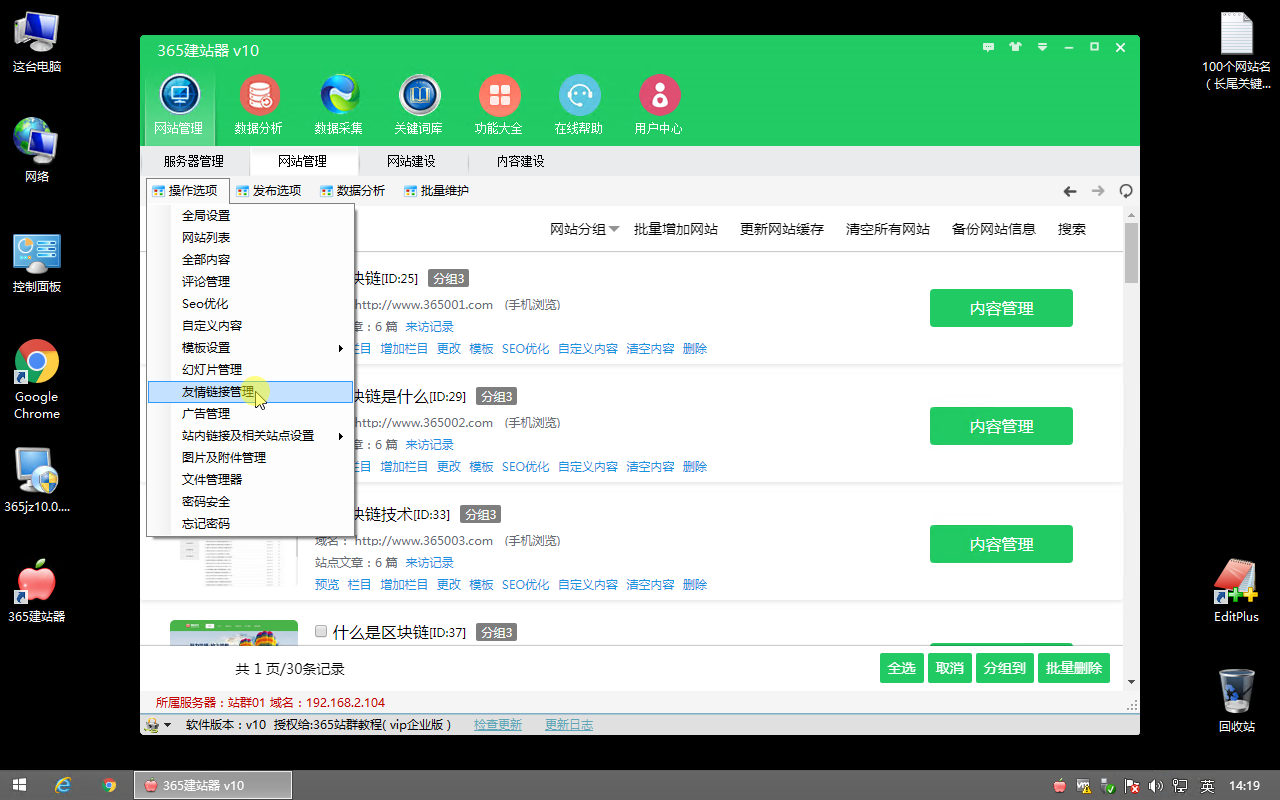
Task: Click 检查更新 link in status bar
Action: (x=498, y=725)
